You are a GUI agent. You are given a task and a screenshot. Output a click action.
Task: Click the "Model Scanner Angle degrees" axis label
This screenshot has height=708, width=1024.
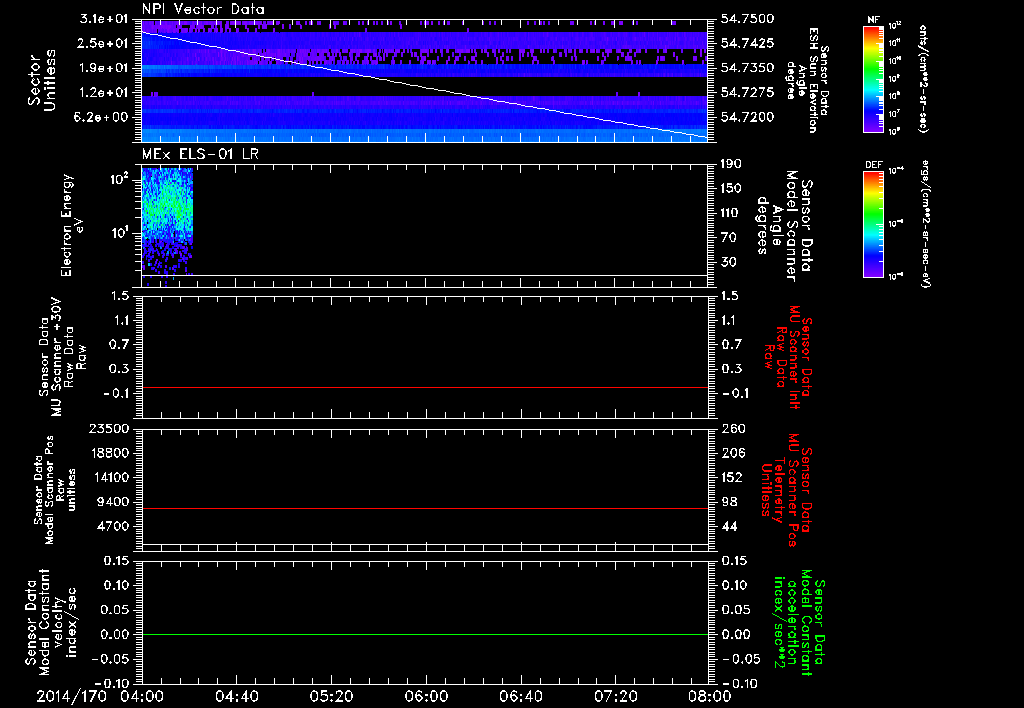(x=784, y=227)
